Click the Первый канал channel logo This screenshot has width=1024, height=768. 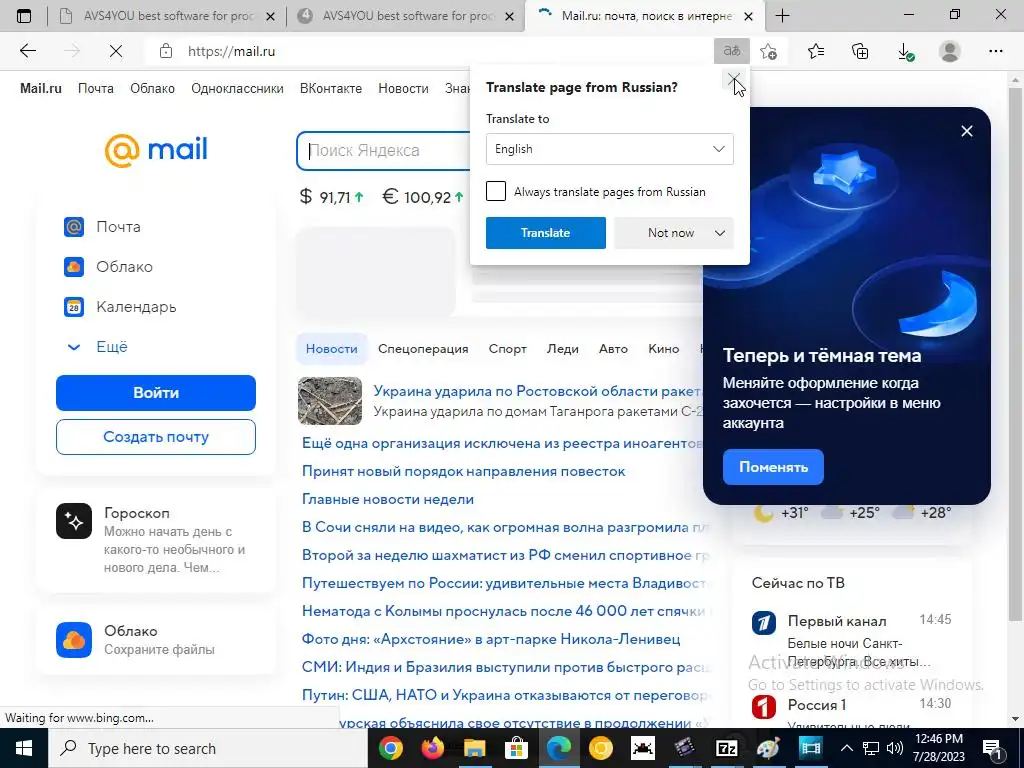click(x=763, y=622)
